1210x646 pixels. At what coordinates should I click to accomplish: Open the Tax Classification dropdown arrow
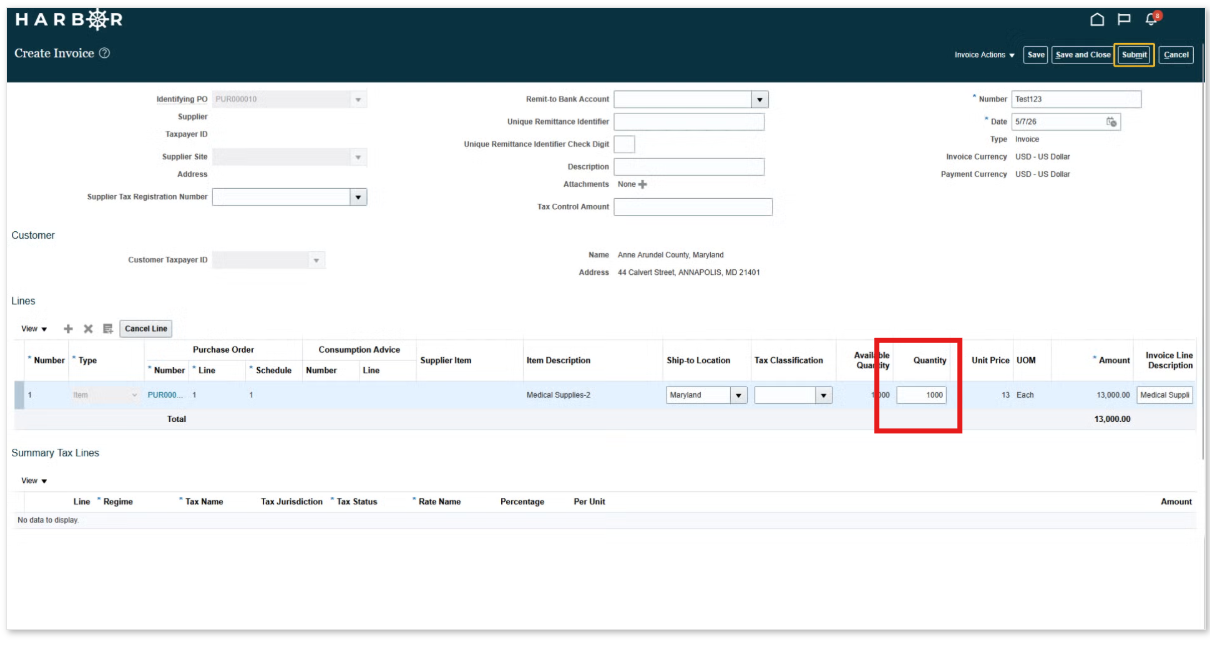pyautogui.click(x=824, y=395)
